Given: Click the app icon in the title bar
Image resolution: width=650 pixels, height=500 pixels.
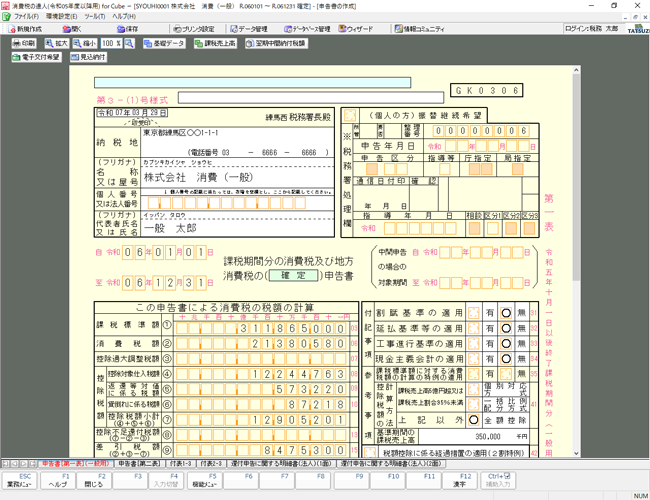Looking at the screenshot, I should (x=5, y=6).
